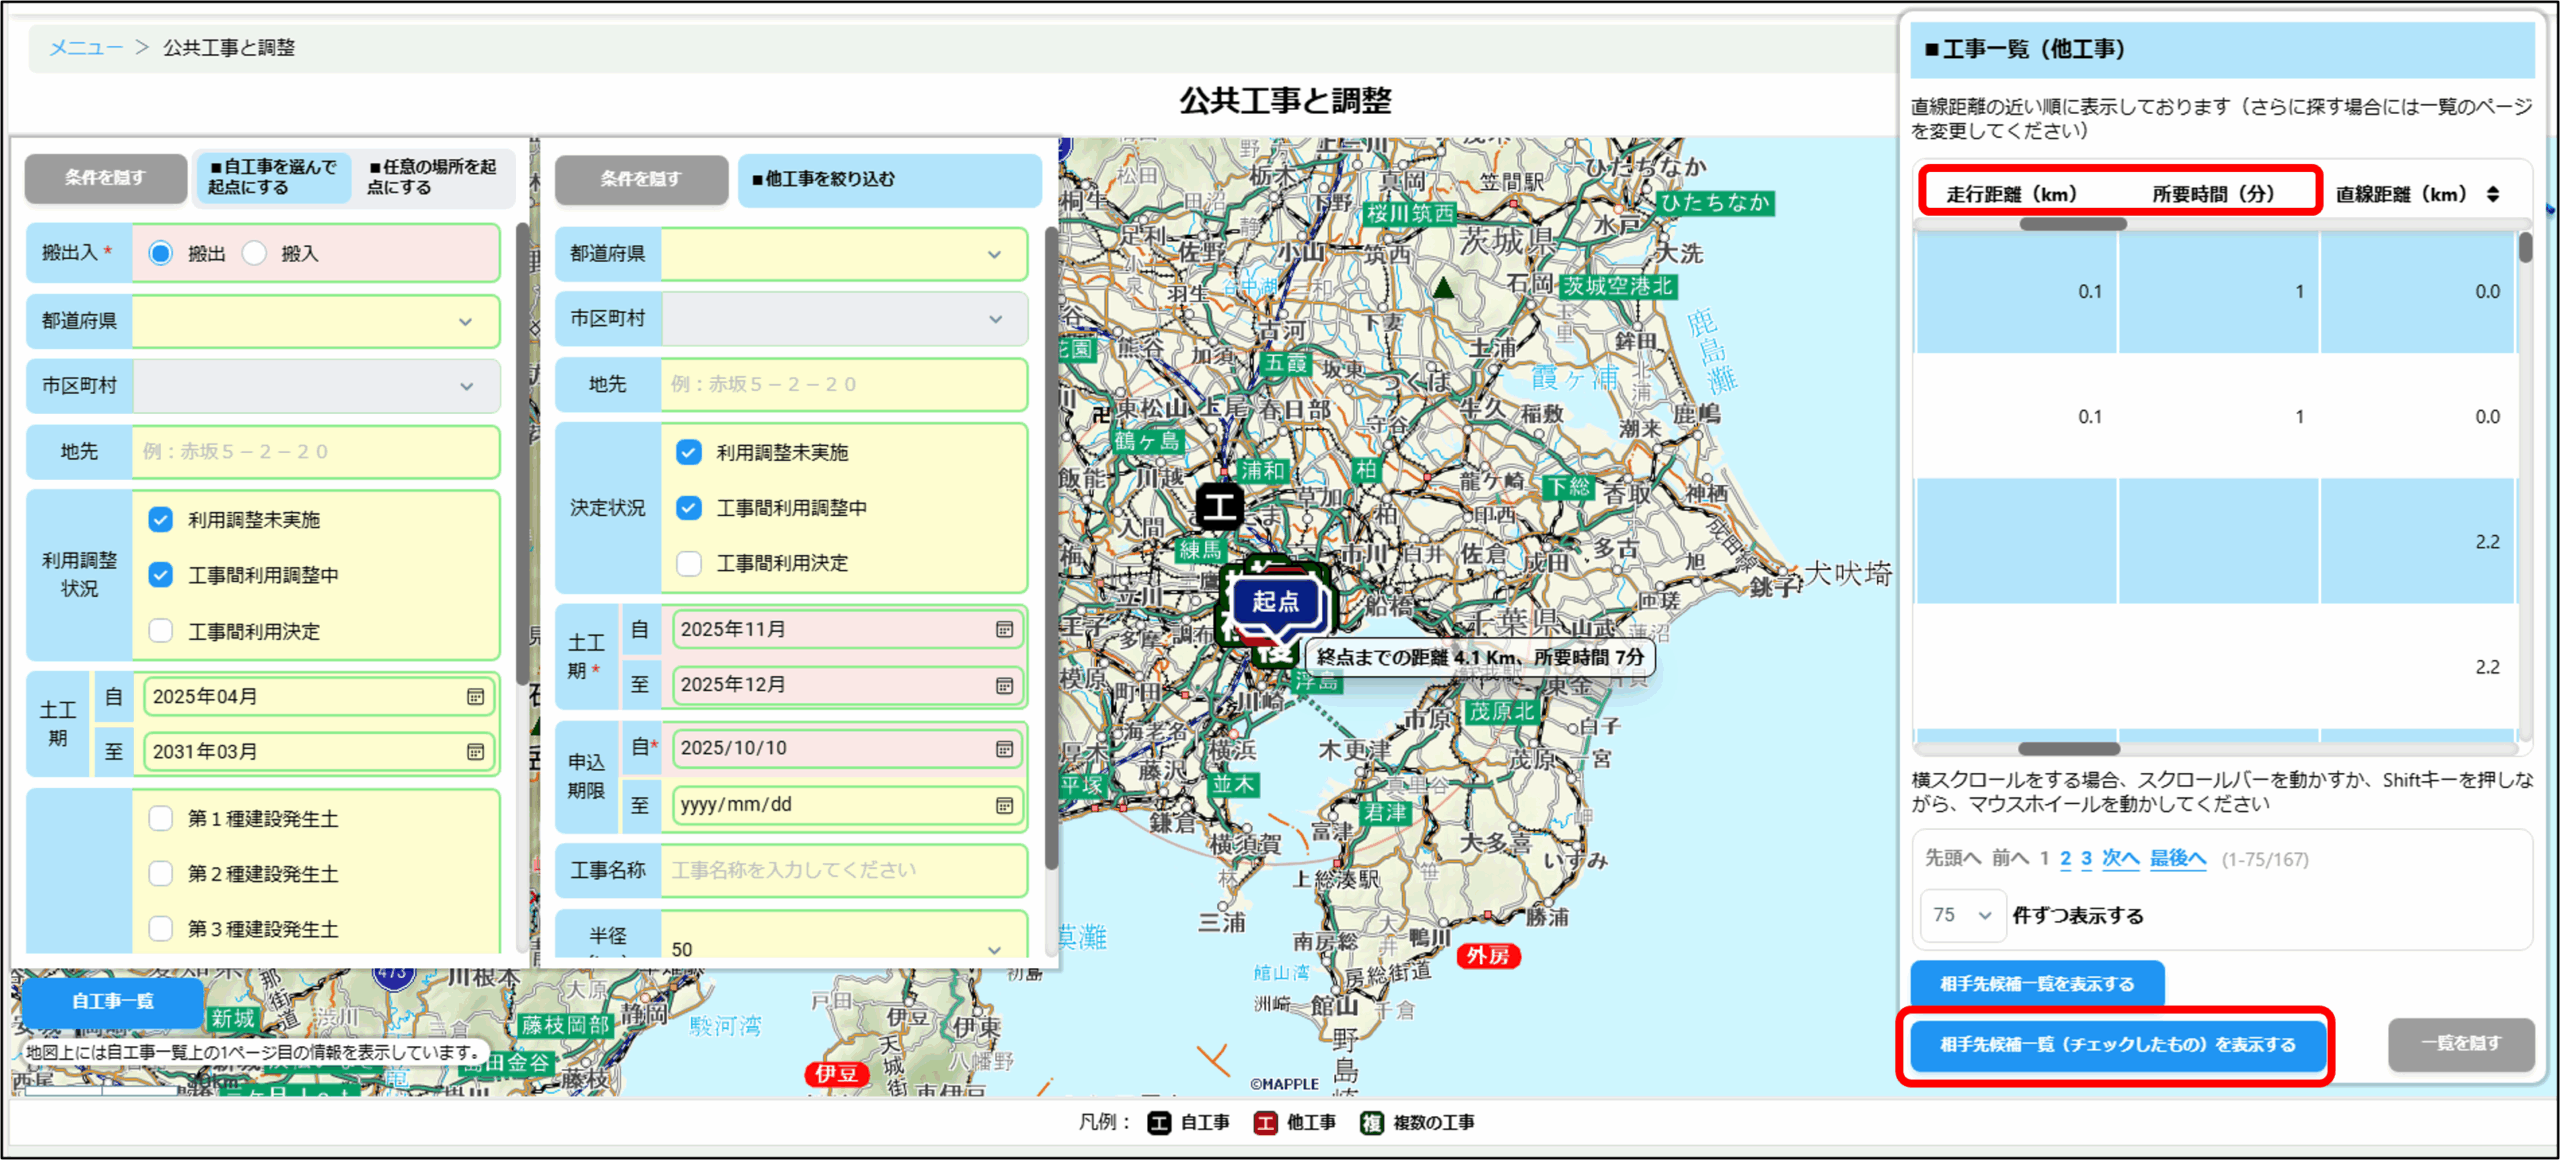Click the blue 起点 marker on map
Viewport: 2560px width, 1160px height.
[x=1275, y=602]
